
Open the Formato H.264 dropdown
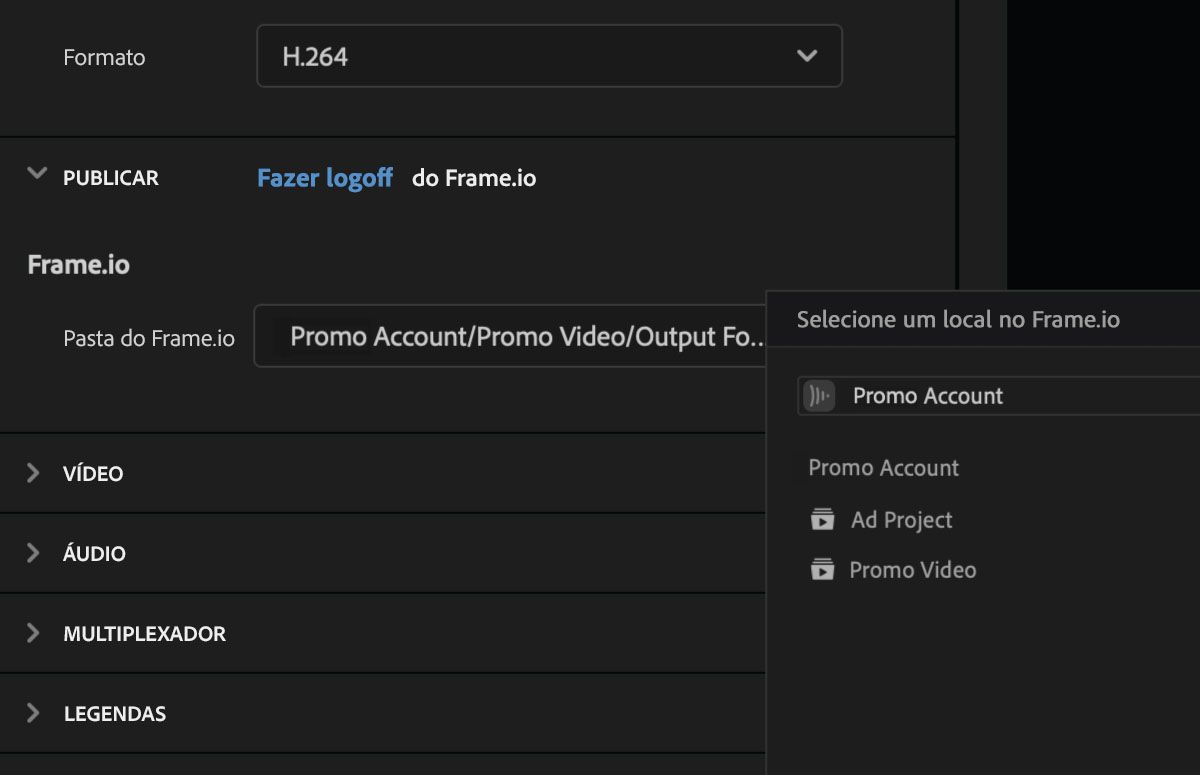coord(549,56)
